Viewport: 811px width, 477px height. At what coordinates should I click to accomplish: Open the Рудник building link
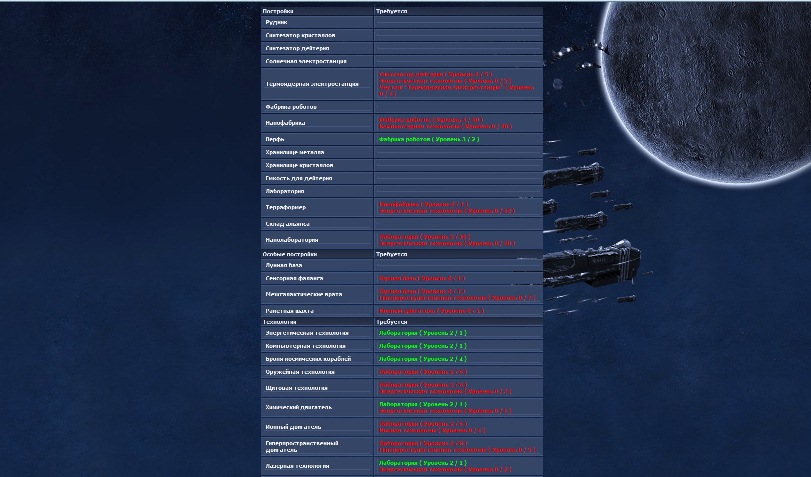point(277,21)
